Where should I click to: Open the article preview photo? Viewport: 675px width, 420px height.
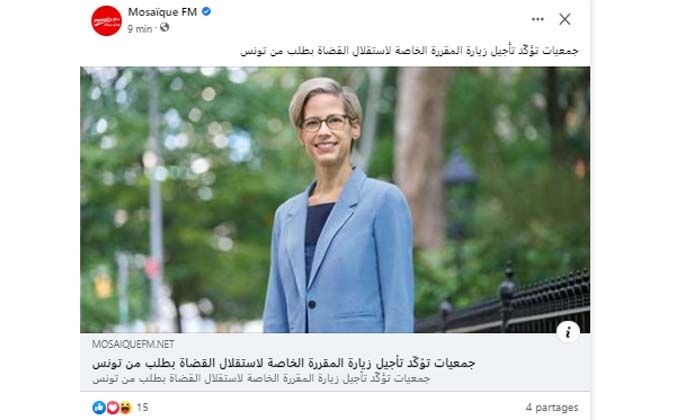(x=335, y=200)
